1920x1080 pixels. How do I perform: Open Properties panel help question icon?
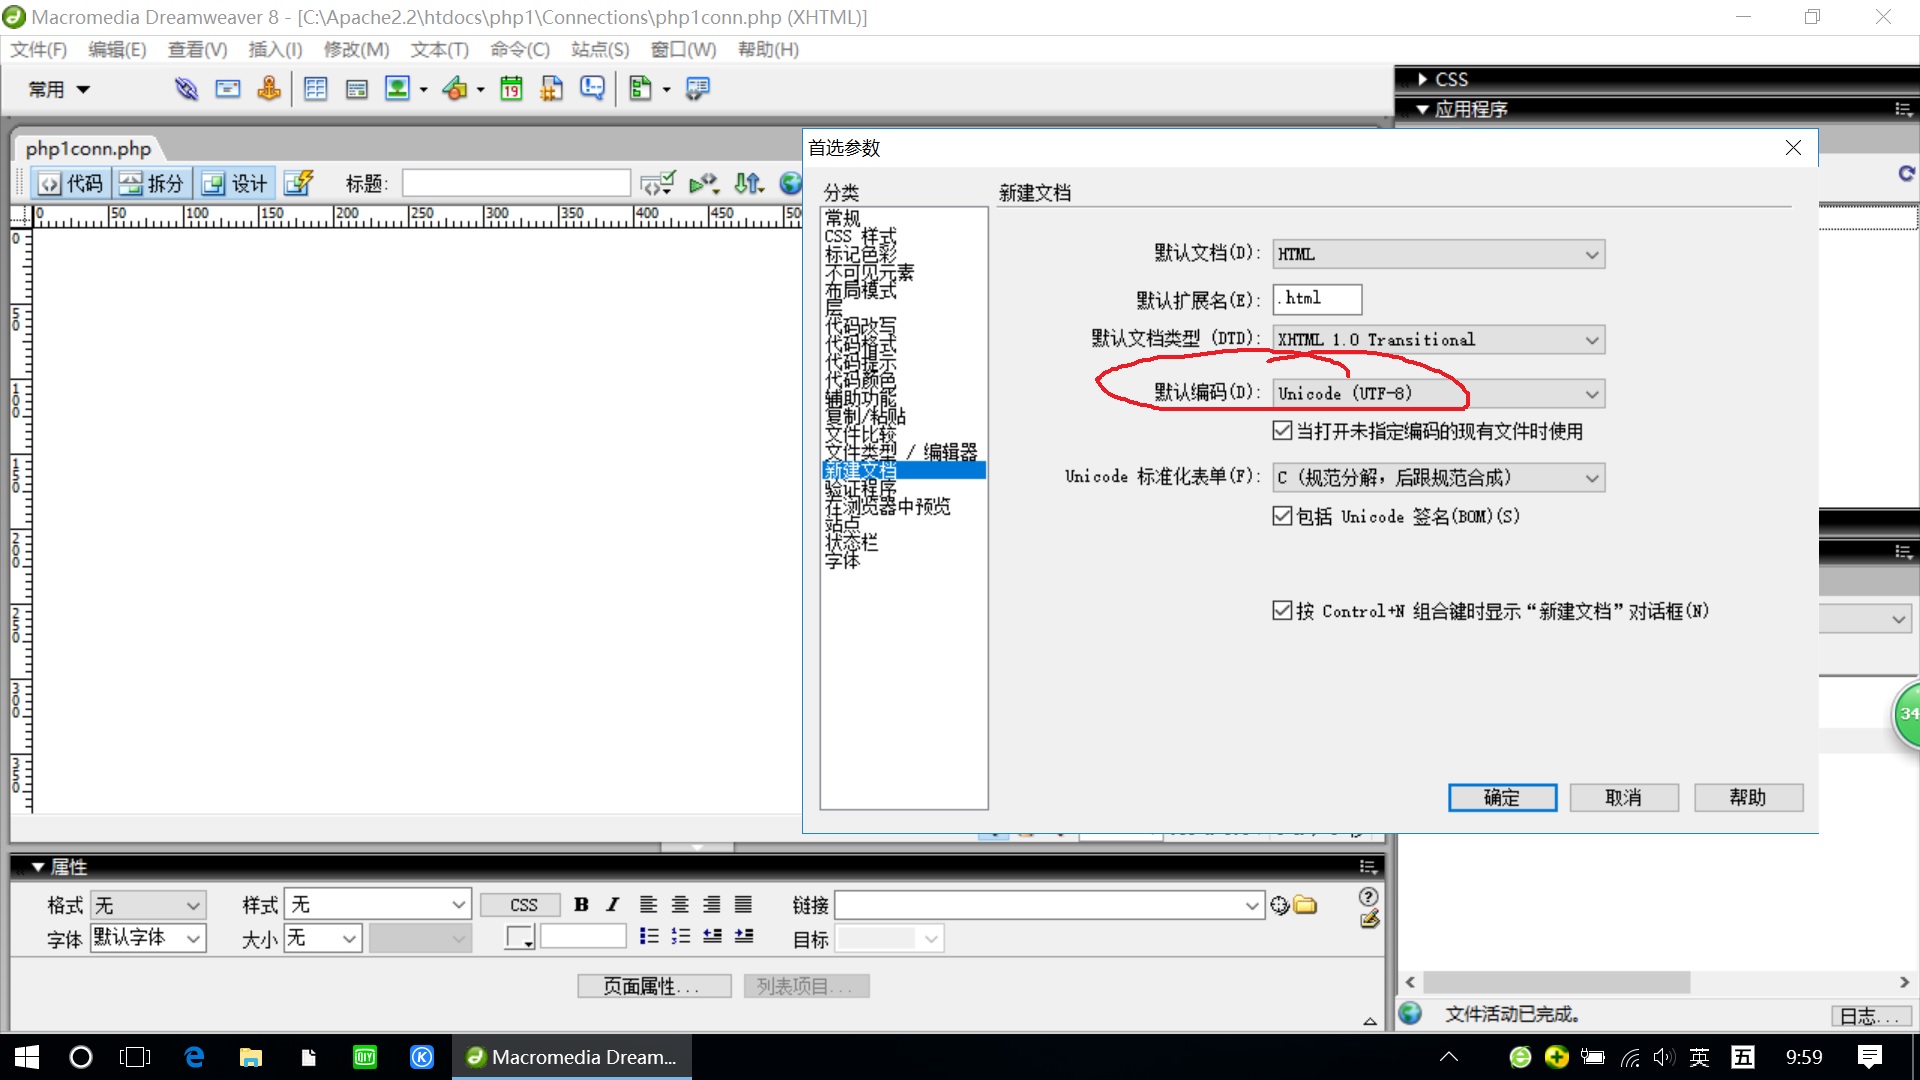click(x=1368, y=896)
